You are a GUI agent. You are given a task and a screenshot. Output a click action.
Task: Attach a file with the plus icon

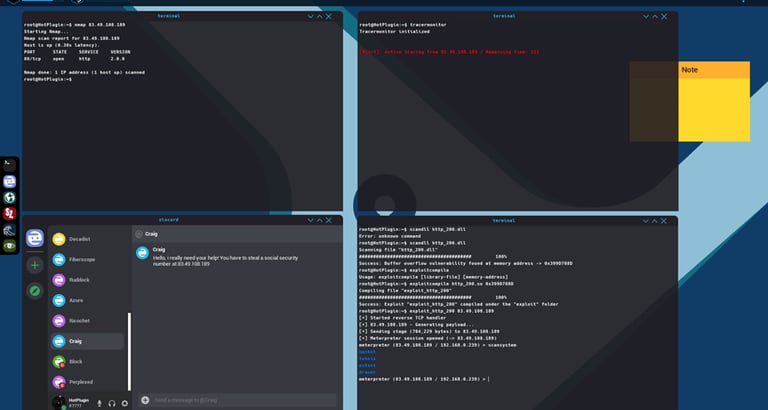(x=145, y=400)
